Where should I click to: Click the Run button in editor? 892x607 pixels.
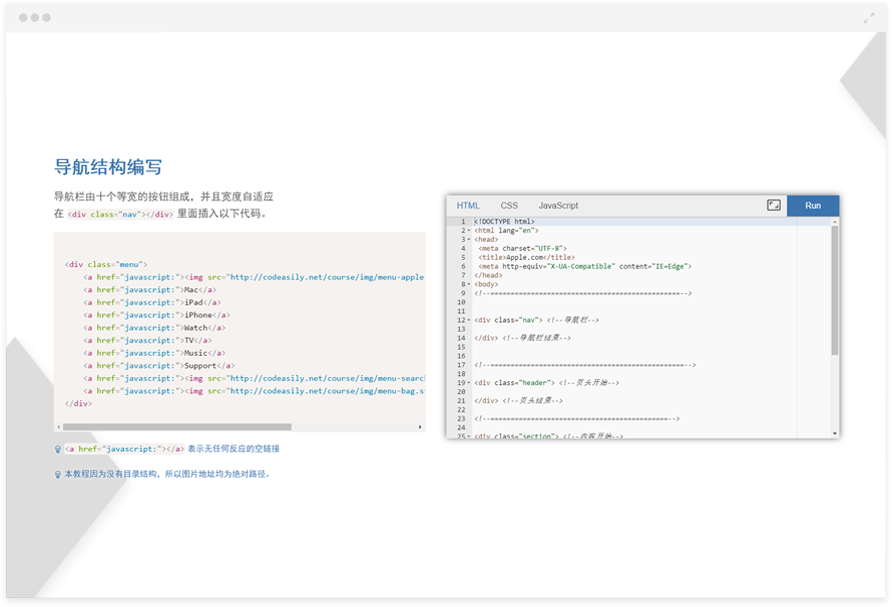click(812, 205)
